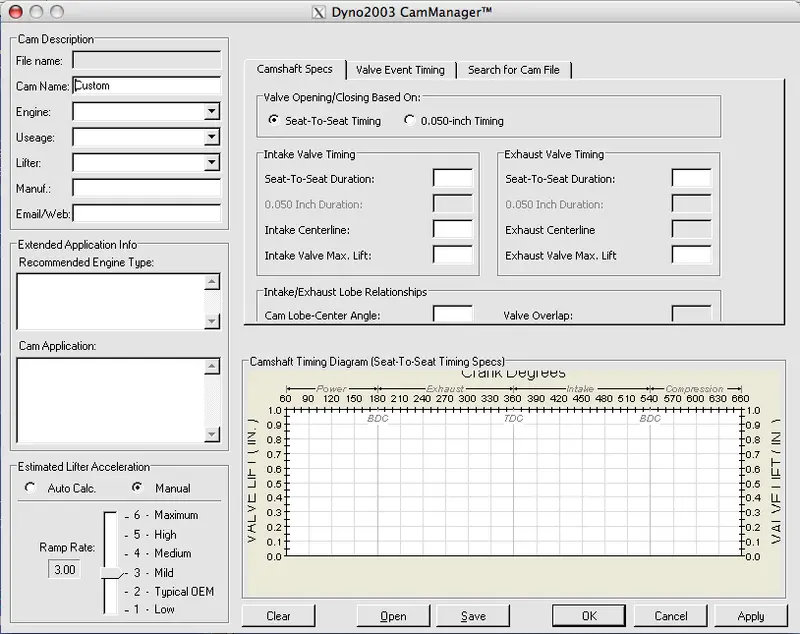Click the '5 - High' ramp rate label
Viewport: 800px width, 634px height.
[x=155, y=535]
